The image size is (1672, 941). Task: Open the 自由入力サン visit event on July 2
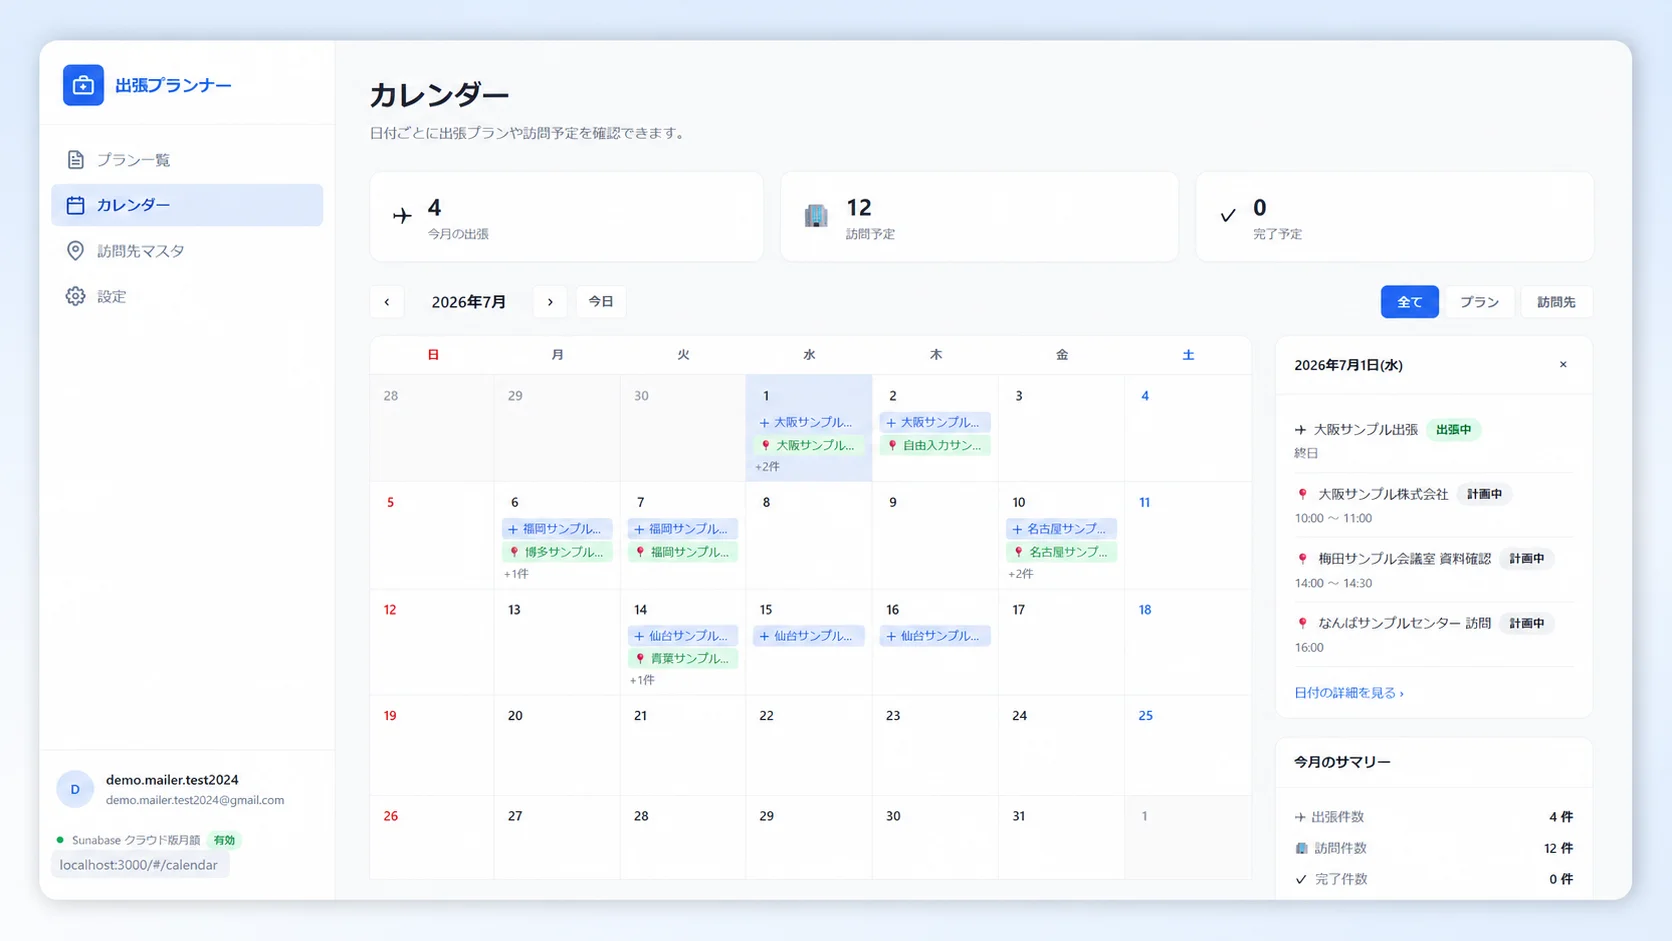click(935, 446)
